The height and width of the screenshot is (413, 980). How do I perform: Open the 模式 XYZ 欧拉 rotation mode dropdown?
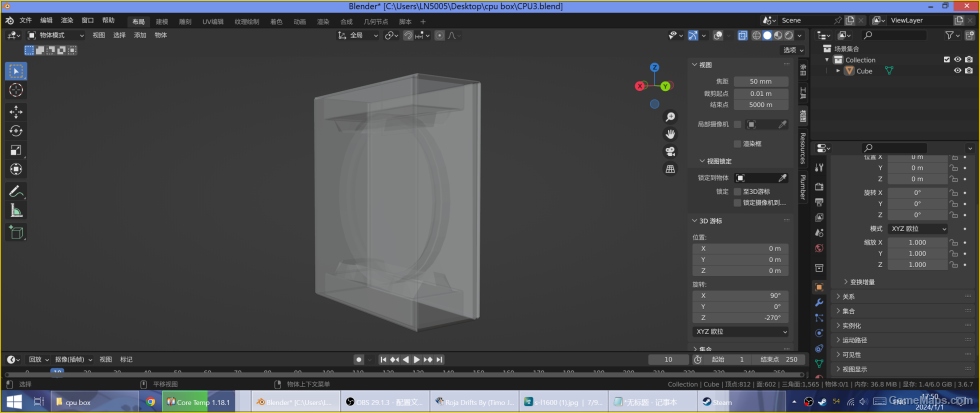point(918,229)
